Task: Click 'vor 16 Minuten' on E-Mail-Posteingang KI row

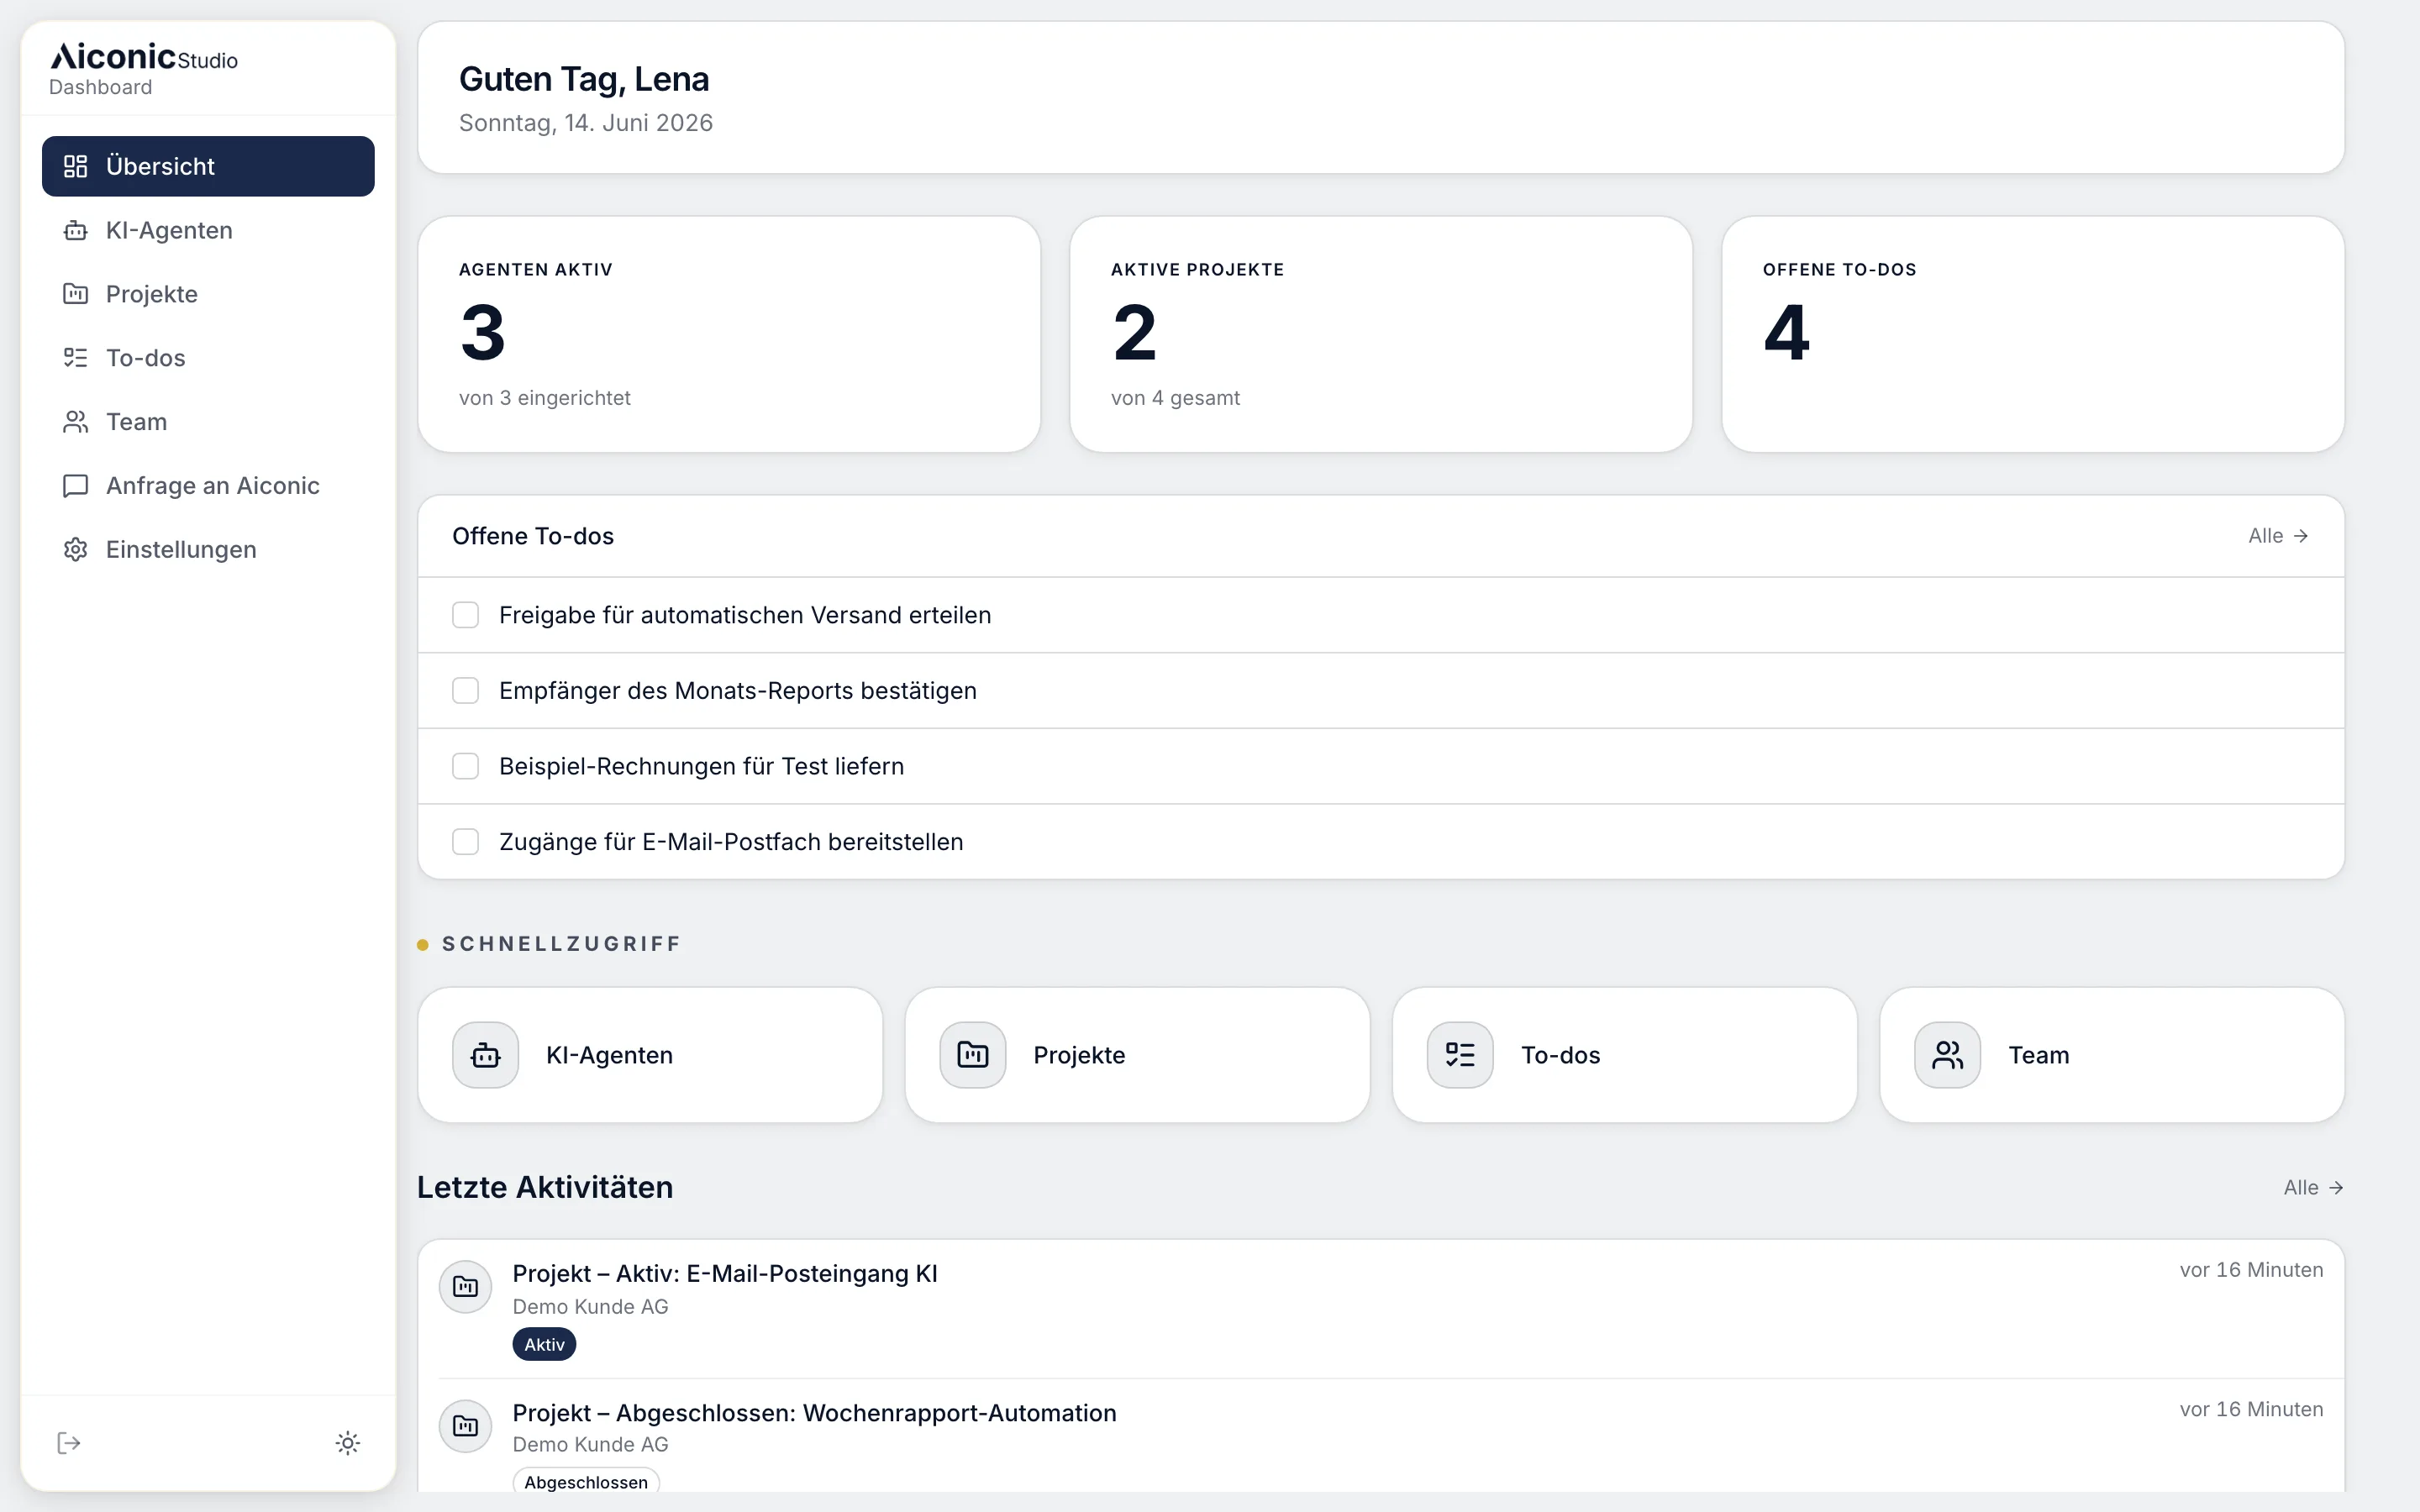Action: click(2251, 1270)
